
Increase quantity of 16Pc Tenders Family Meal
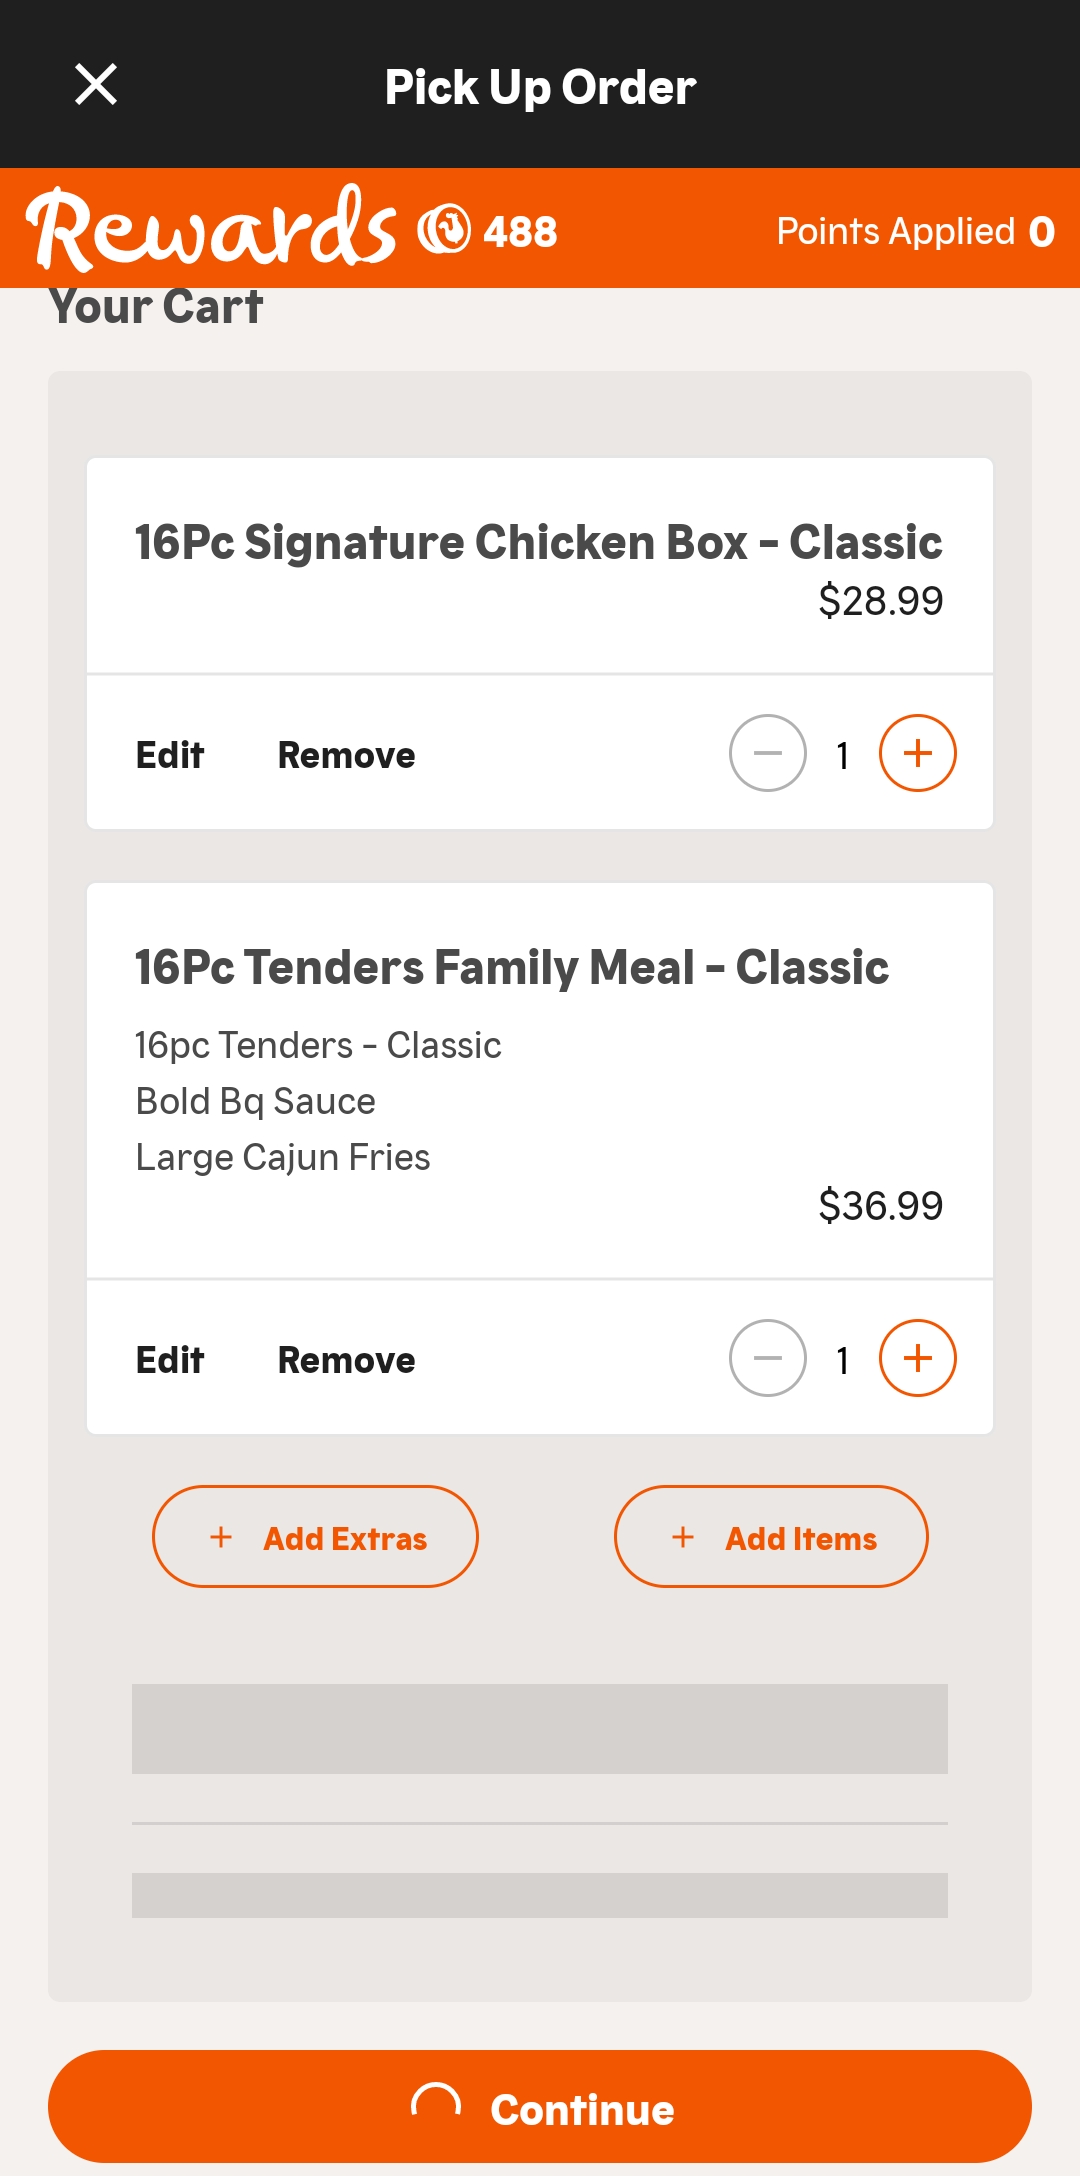tap(917, 1359)
